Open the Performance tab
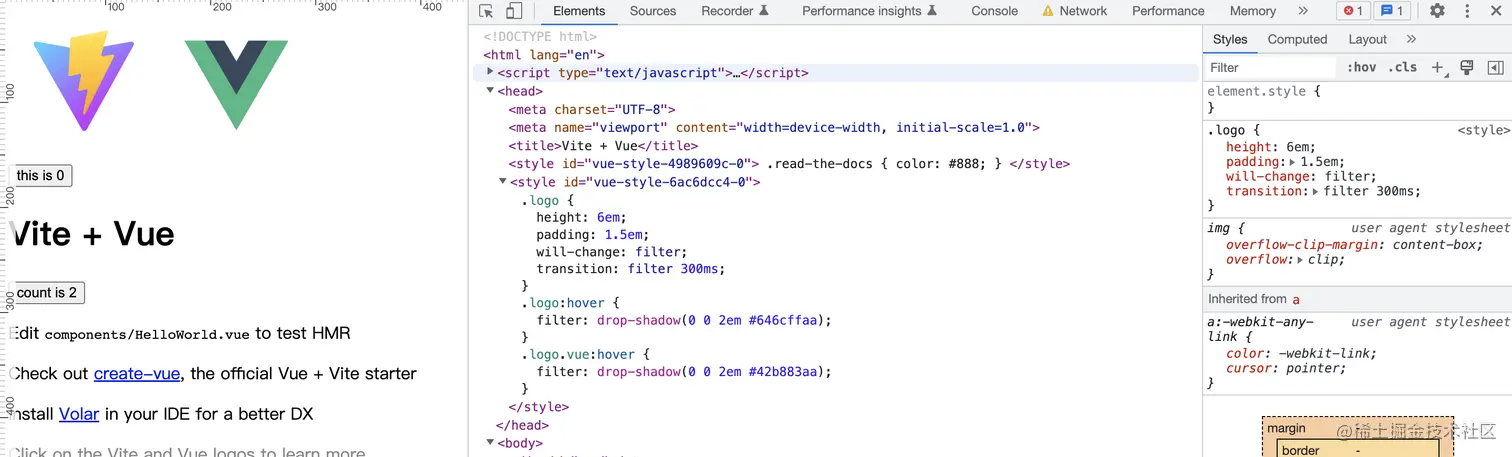The width and height of the screenshot is (1512, 457). tap(1168, 11)
